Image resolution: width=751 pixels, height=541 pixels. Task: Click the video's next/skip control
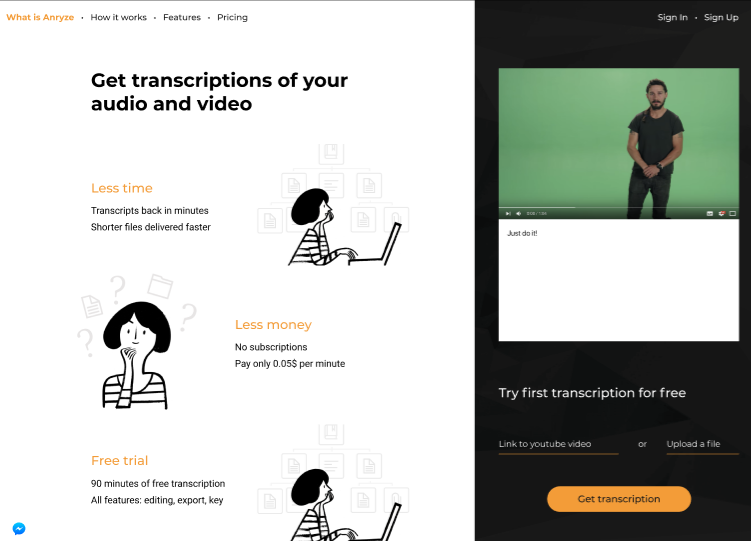[x=508, y=214]
